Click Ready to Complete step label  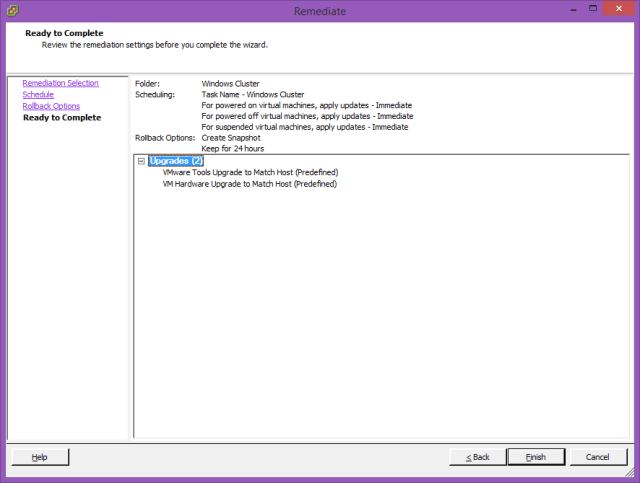(62, 118)
